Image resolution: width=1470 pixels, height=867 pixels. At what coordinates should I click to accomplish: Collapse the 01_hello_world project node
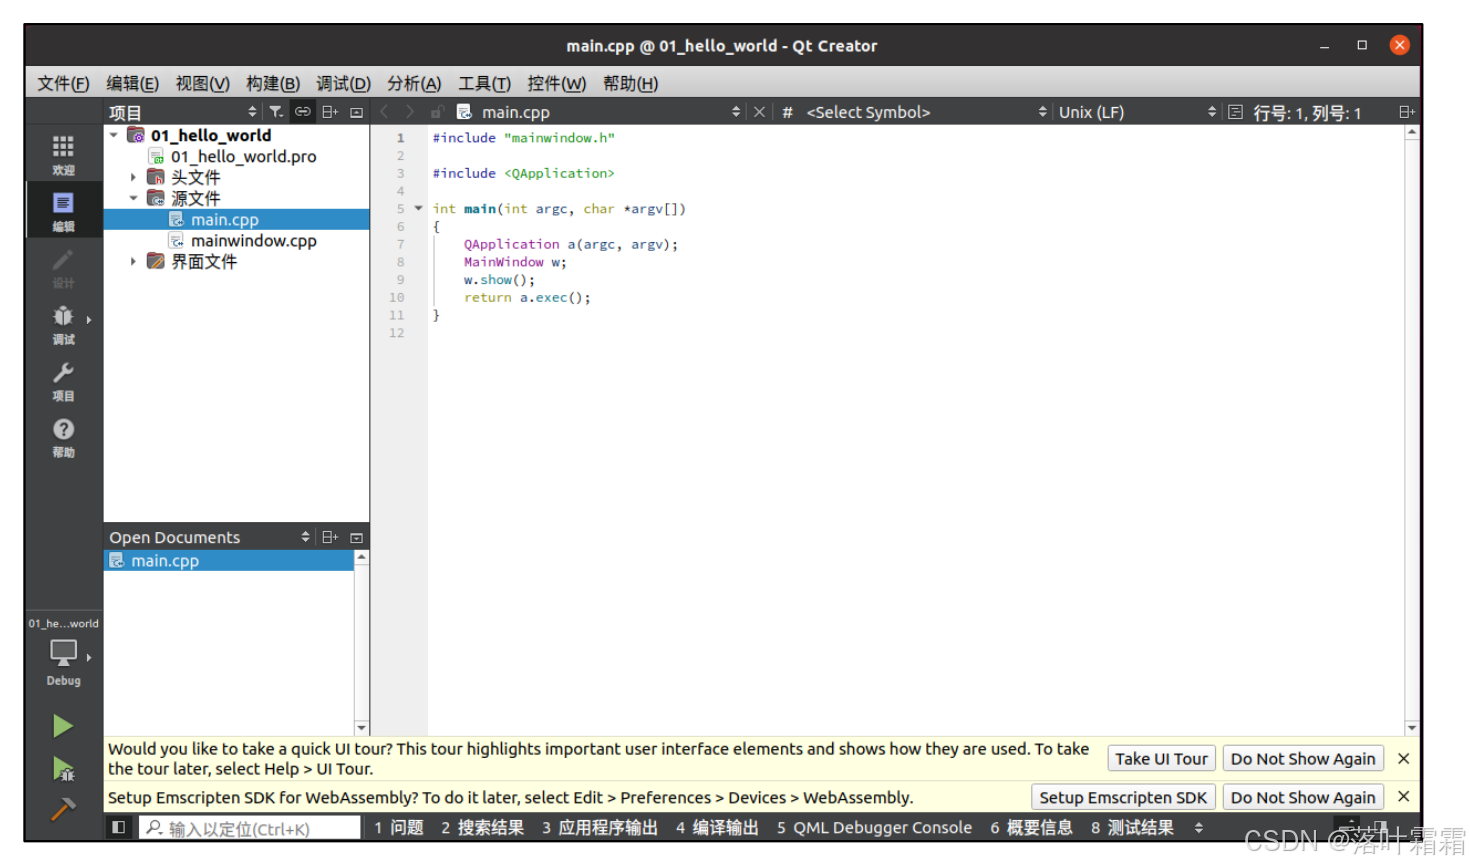(114, 135)
